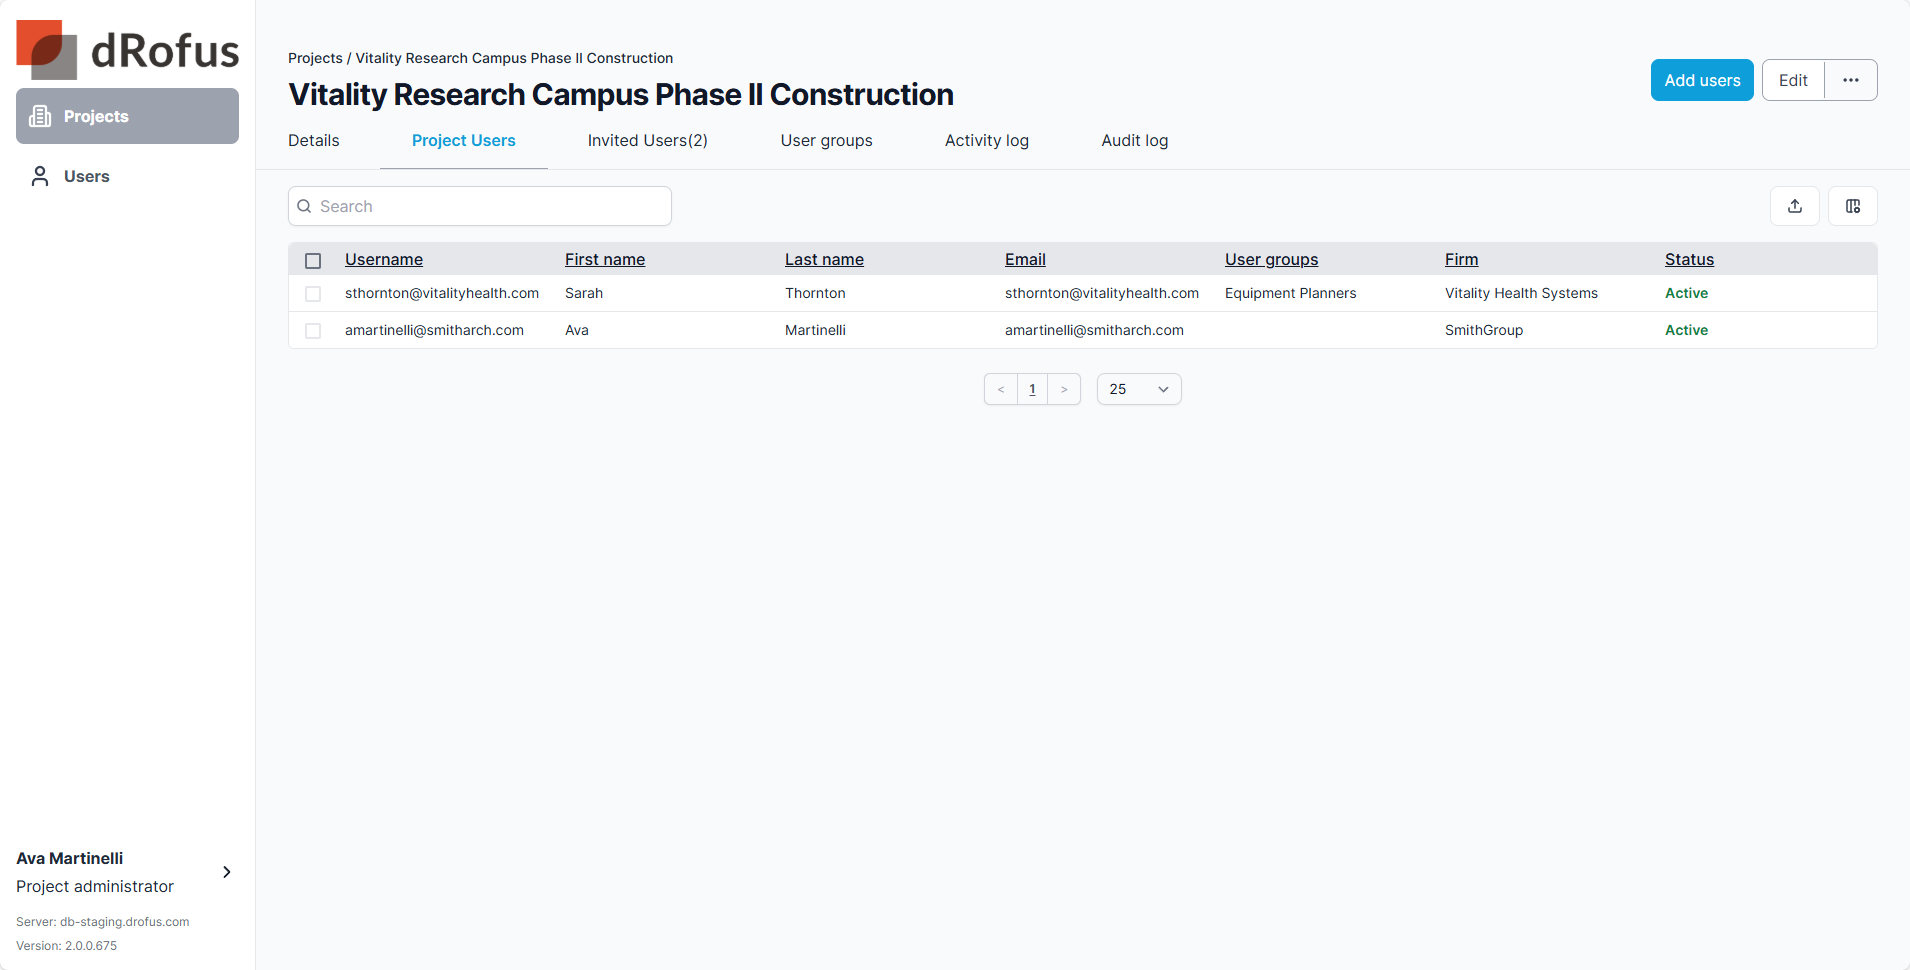1910x970 pixels.
Task: Sort the table by Status column
Action: click(x=1688, y=259)
